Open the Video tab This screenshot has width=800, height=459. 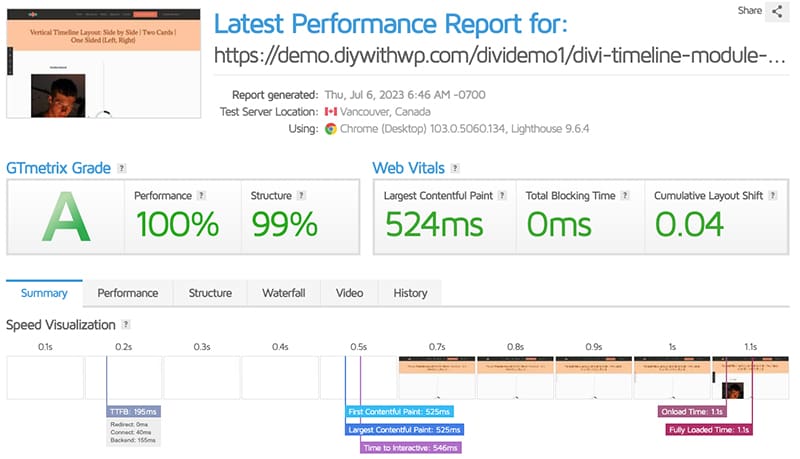pos(349,293)
